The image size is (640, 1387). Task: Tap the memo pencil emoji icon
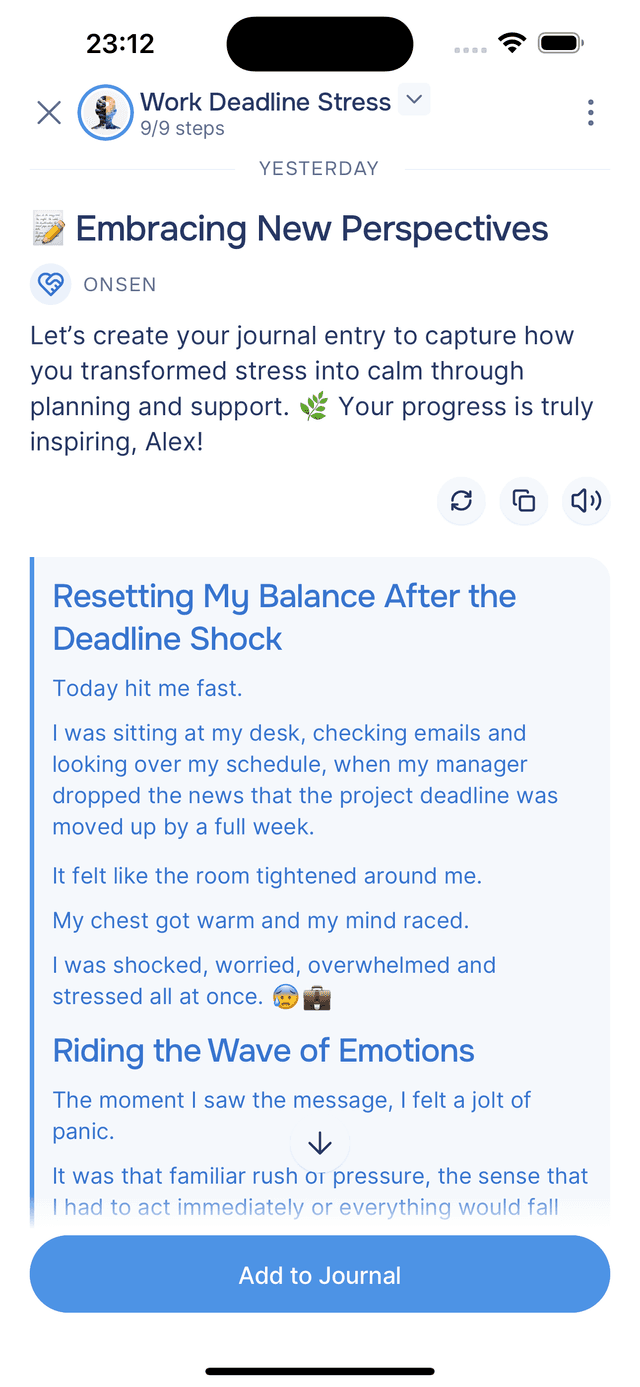[48, 229]
